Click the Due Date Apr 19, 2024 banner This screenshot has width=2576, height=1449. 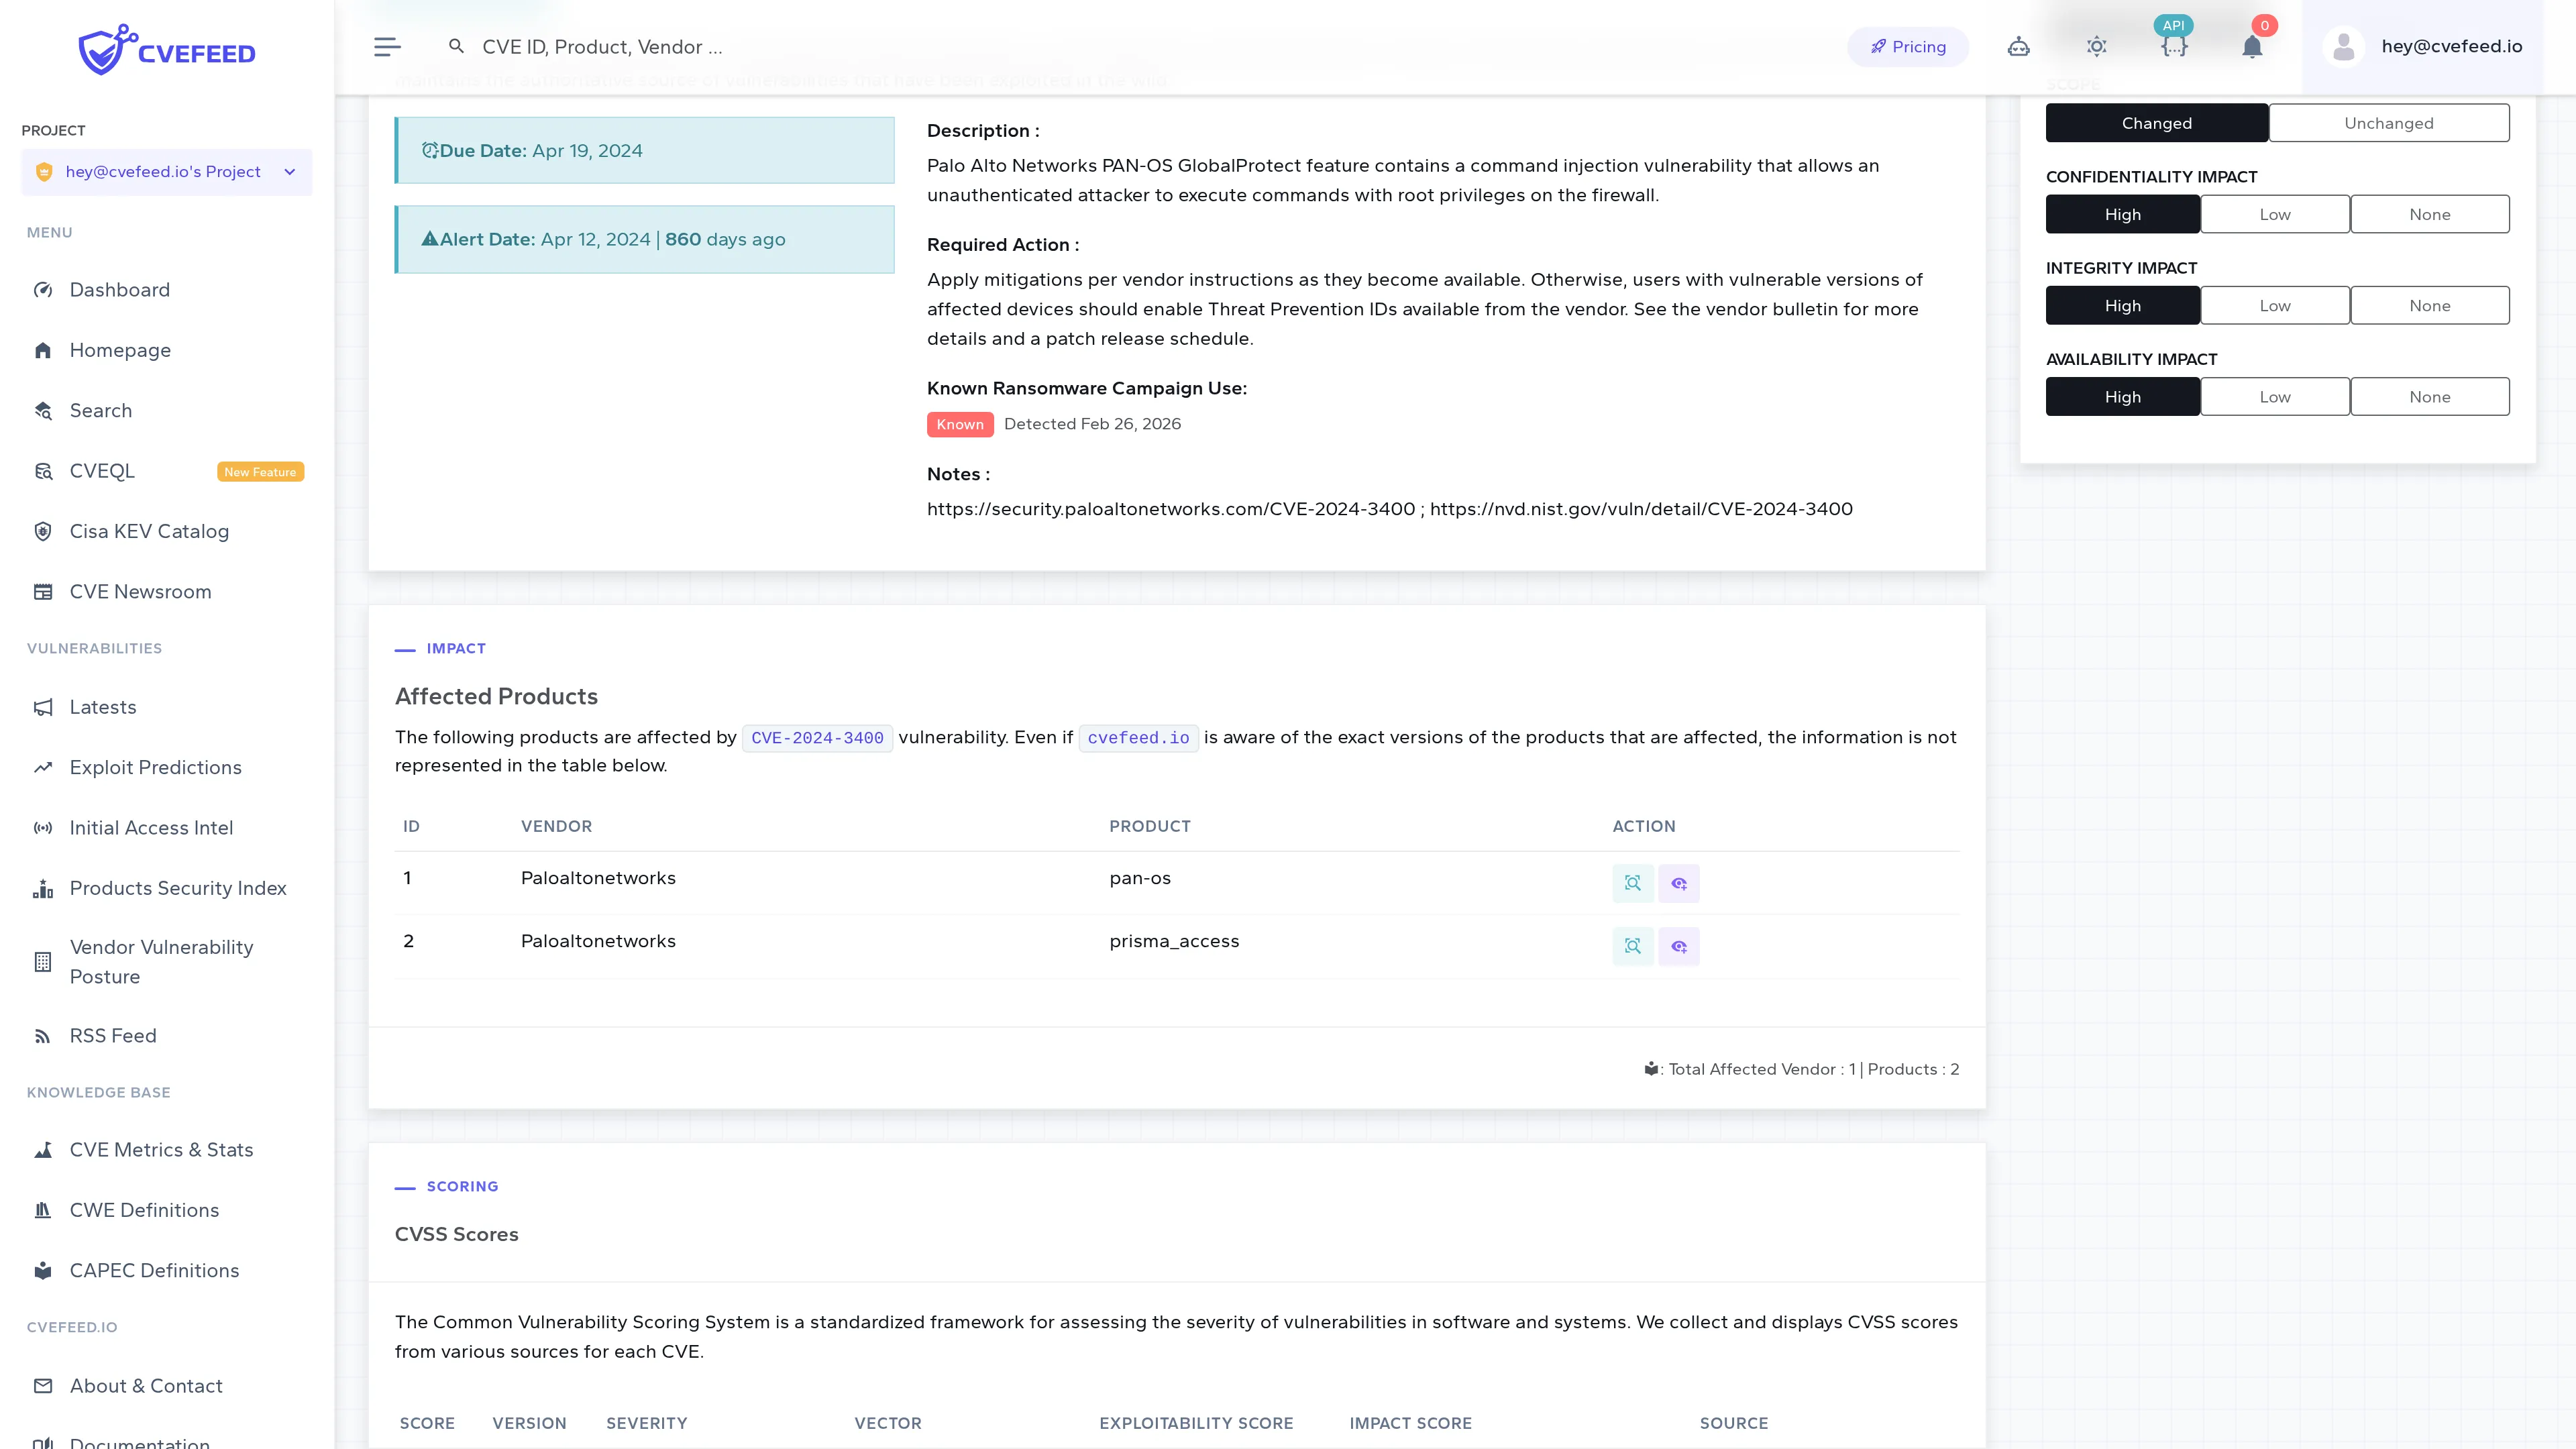pos(644,150)
